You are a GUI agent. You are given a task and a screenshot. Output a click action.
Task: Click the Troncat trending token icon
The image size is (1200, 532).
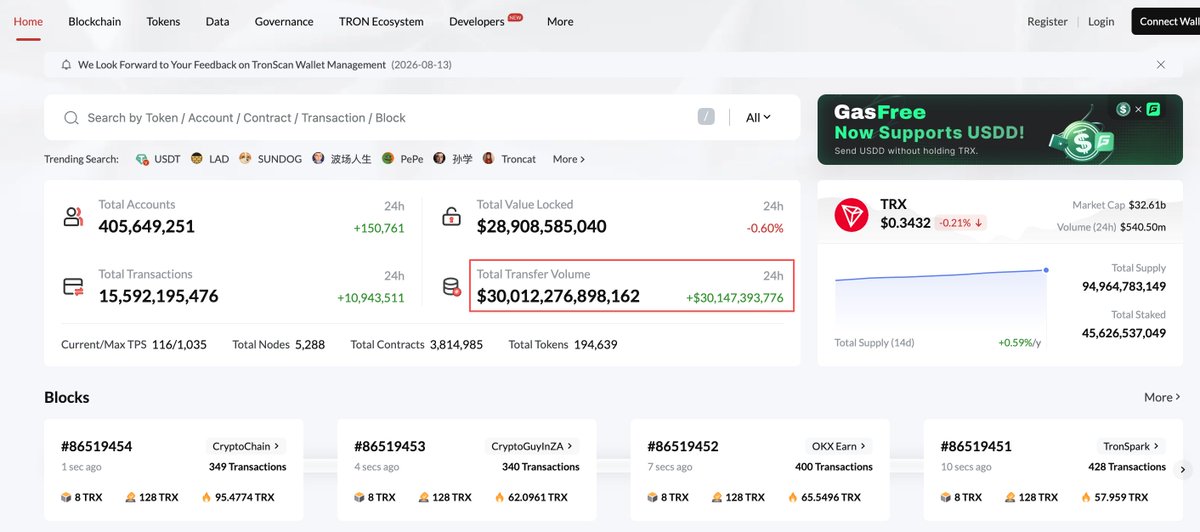click(x=489, y=159)
